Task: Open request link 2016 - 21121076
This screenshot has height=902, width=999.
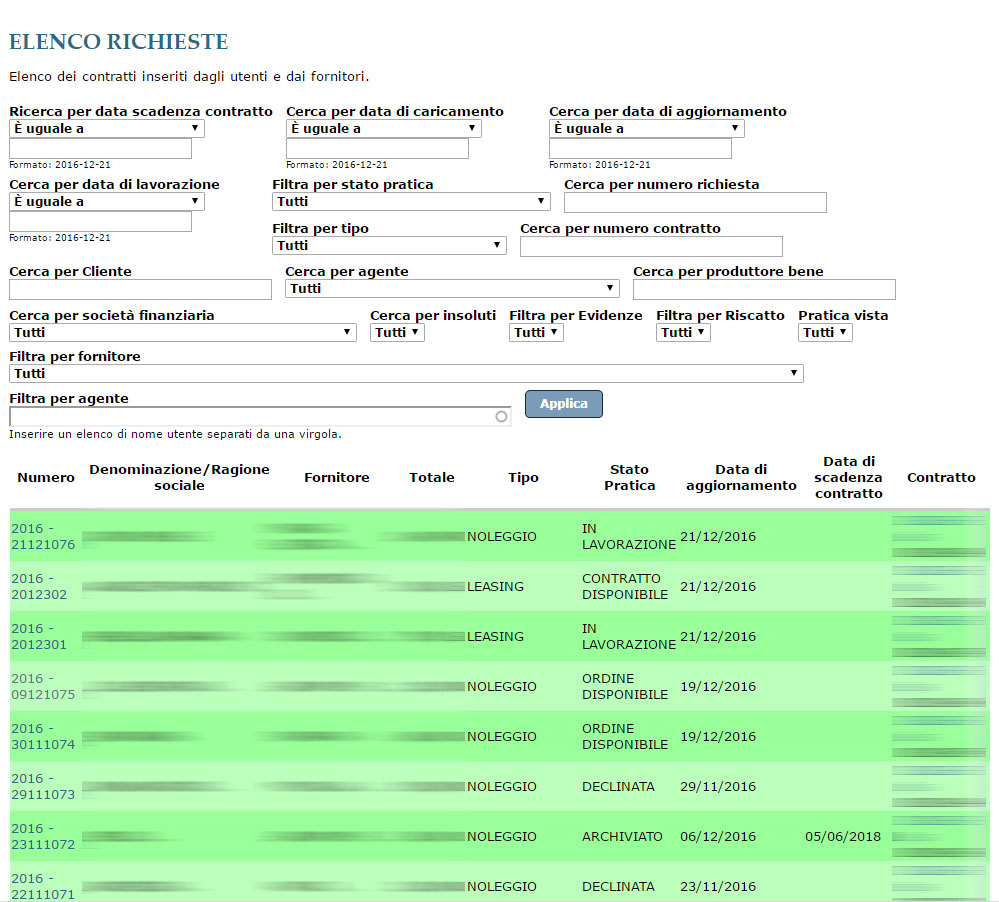Action: pyautogui.click(x=43, y=536)
